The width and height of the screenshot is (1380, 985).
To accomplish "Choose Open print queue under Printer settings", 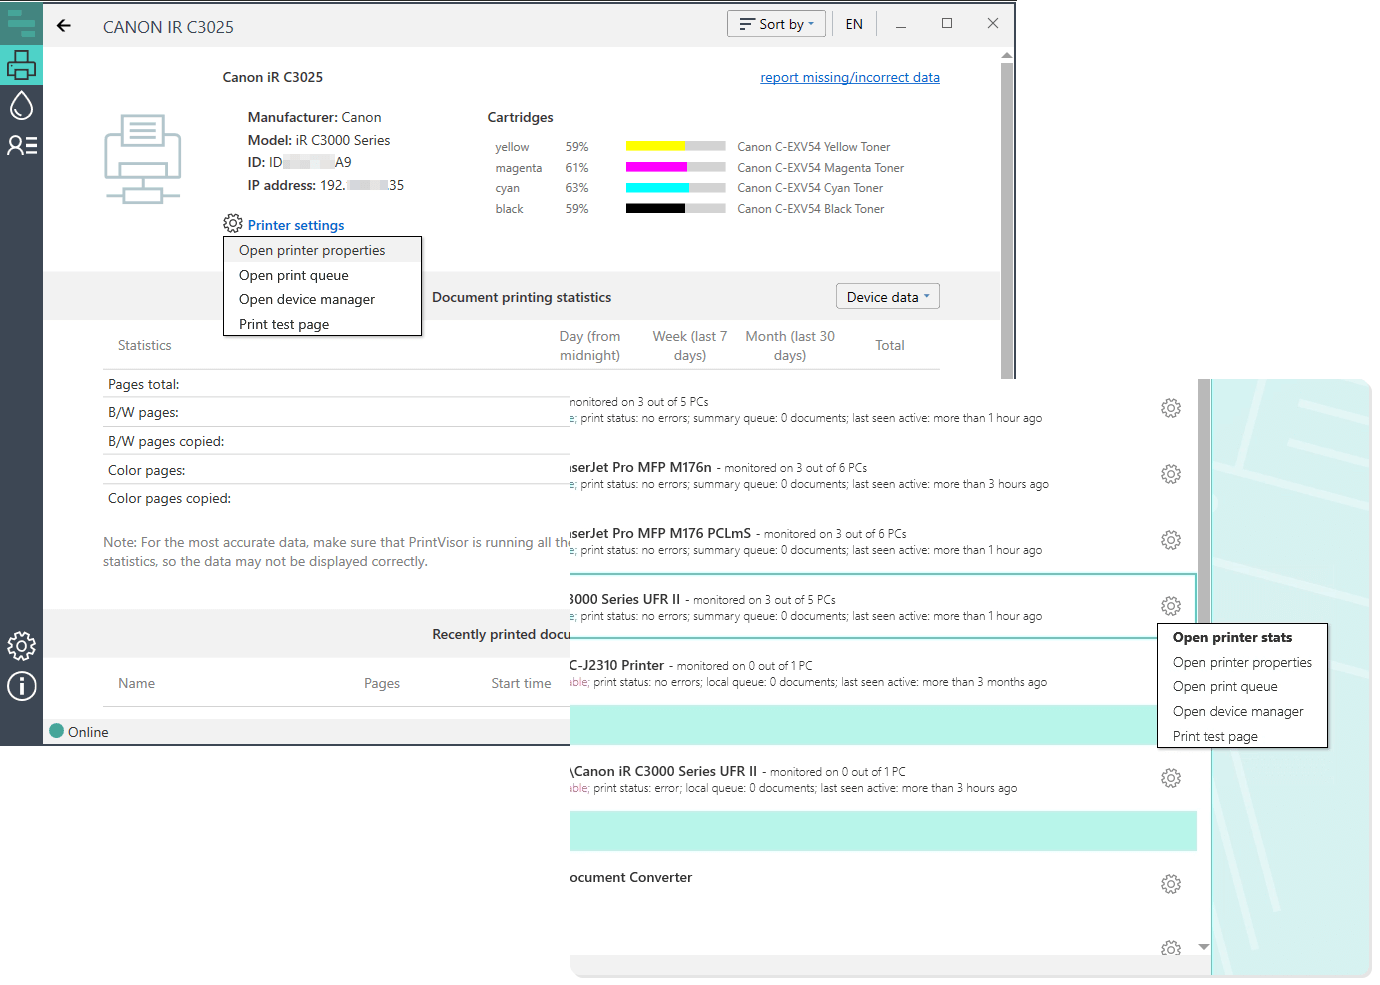I will point(293,275).
